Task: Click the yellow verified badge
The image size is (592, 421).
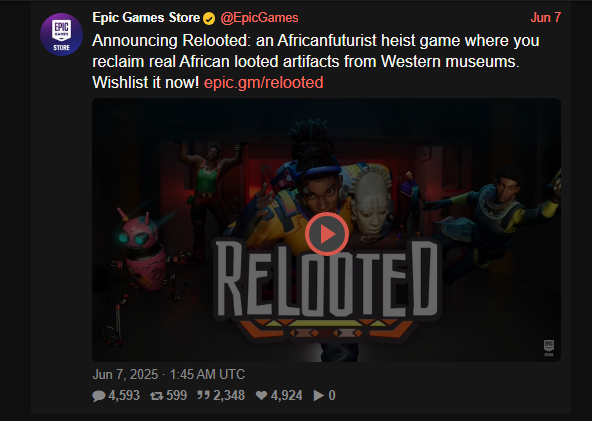Action: tap(209, 18)
